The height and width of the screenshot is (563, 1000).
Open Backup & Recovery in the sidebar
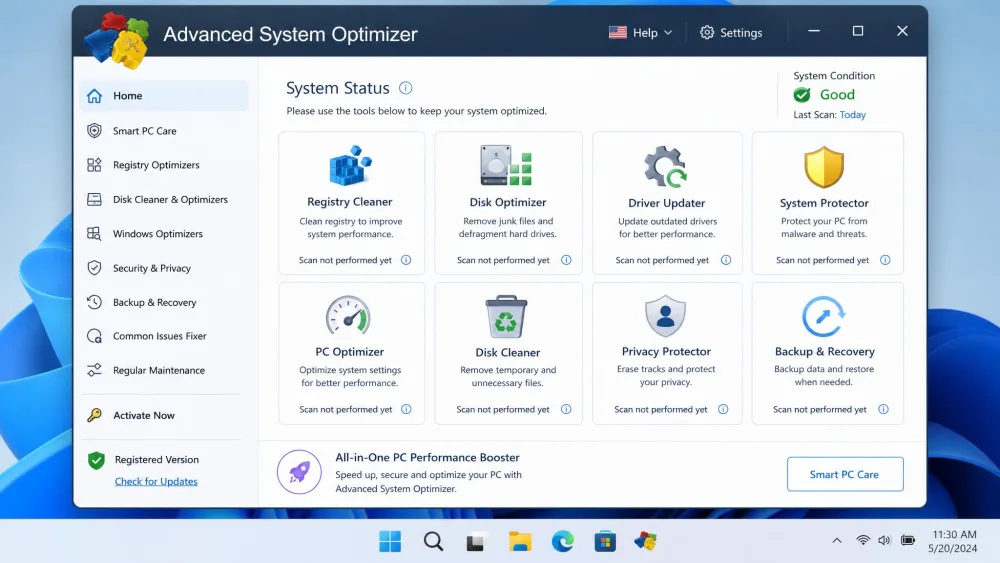click(x=164, y=302)
